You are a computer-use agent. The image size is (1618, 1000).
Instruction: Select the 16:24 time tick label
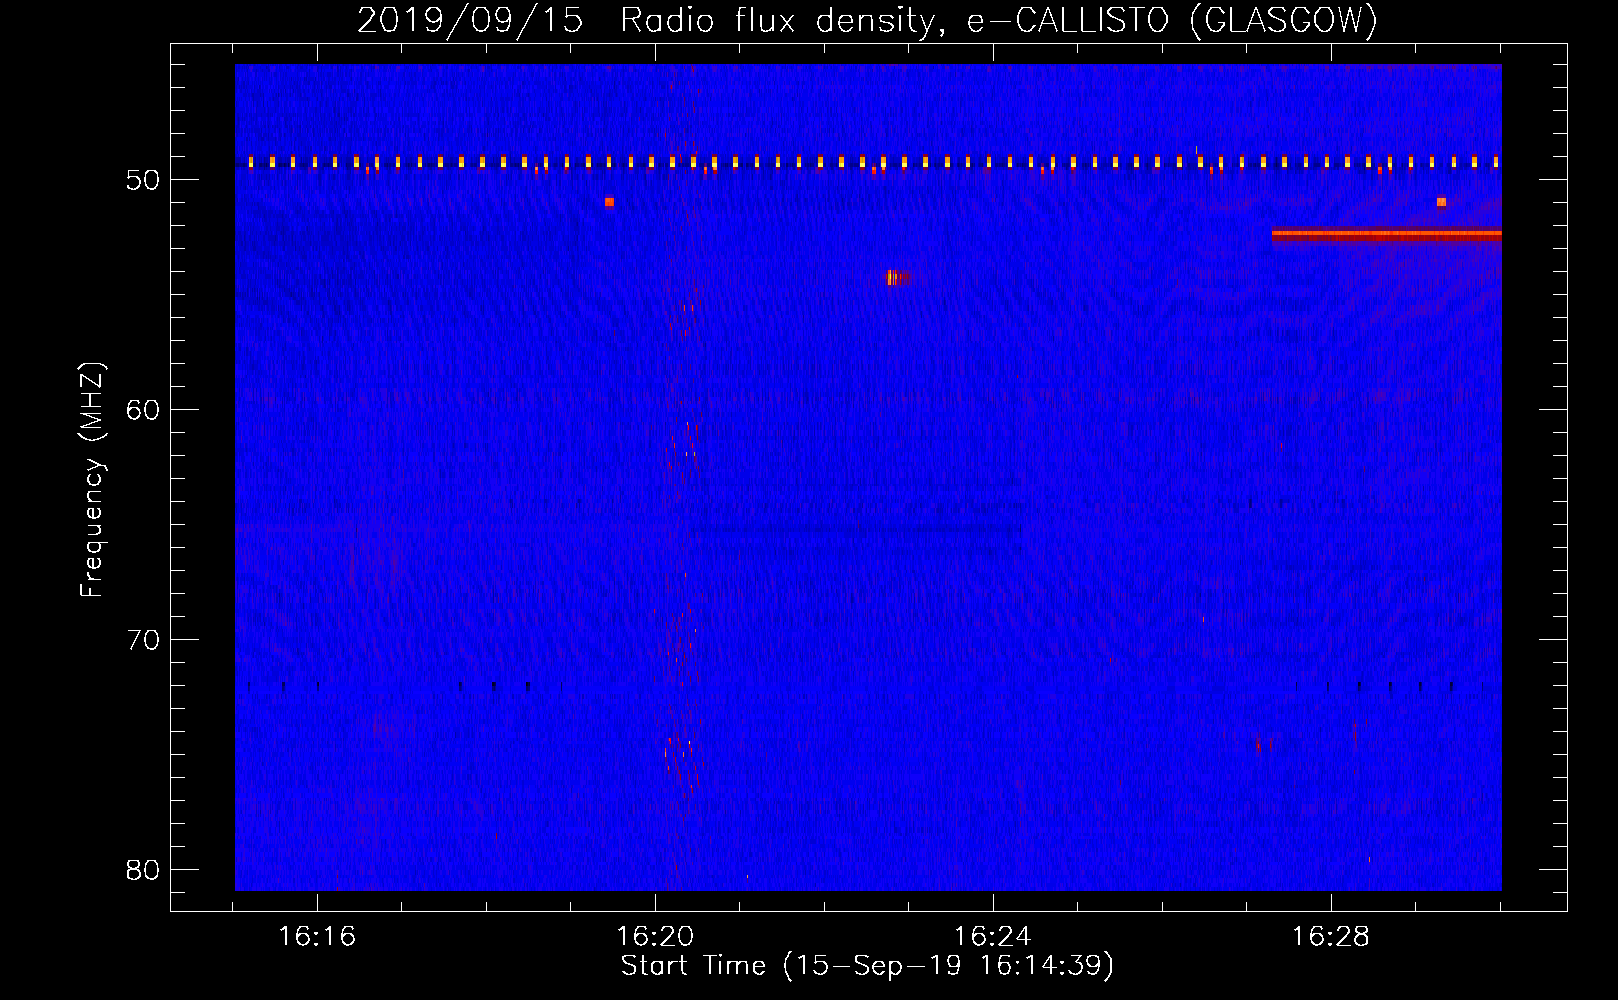tap(993, 936)
